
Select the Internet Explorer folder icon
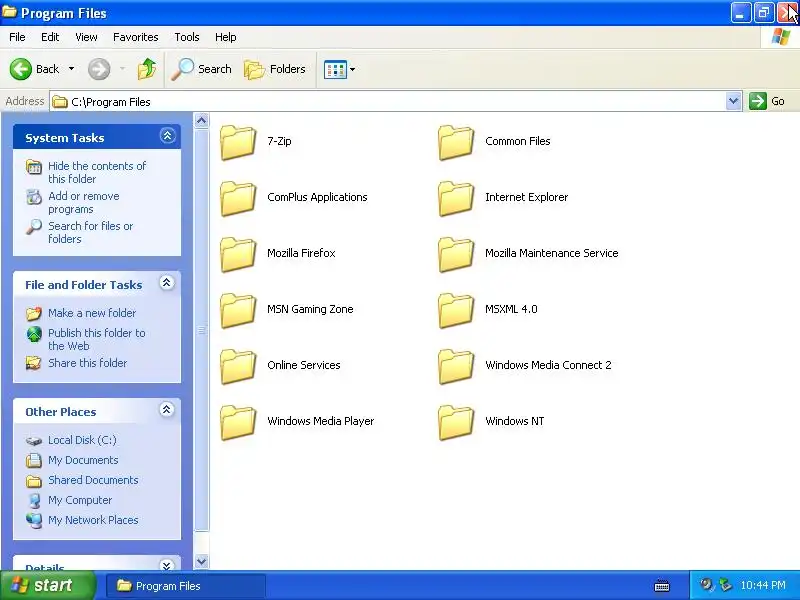(x=456, y=198)
